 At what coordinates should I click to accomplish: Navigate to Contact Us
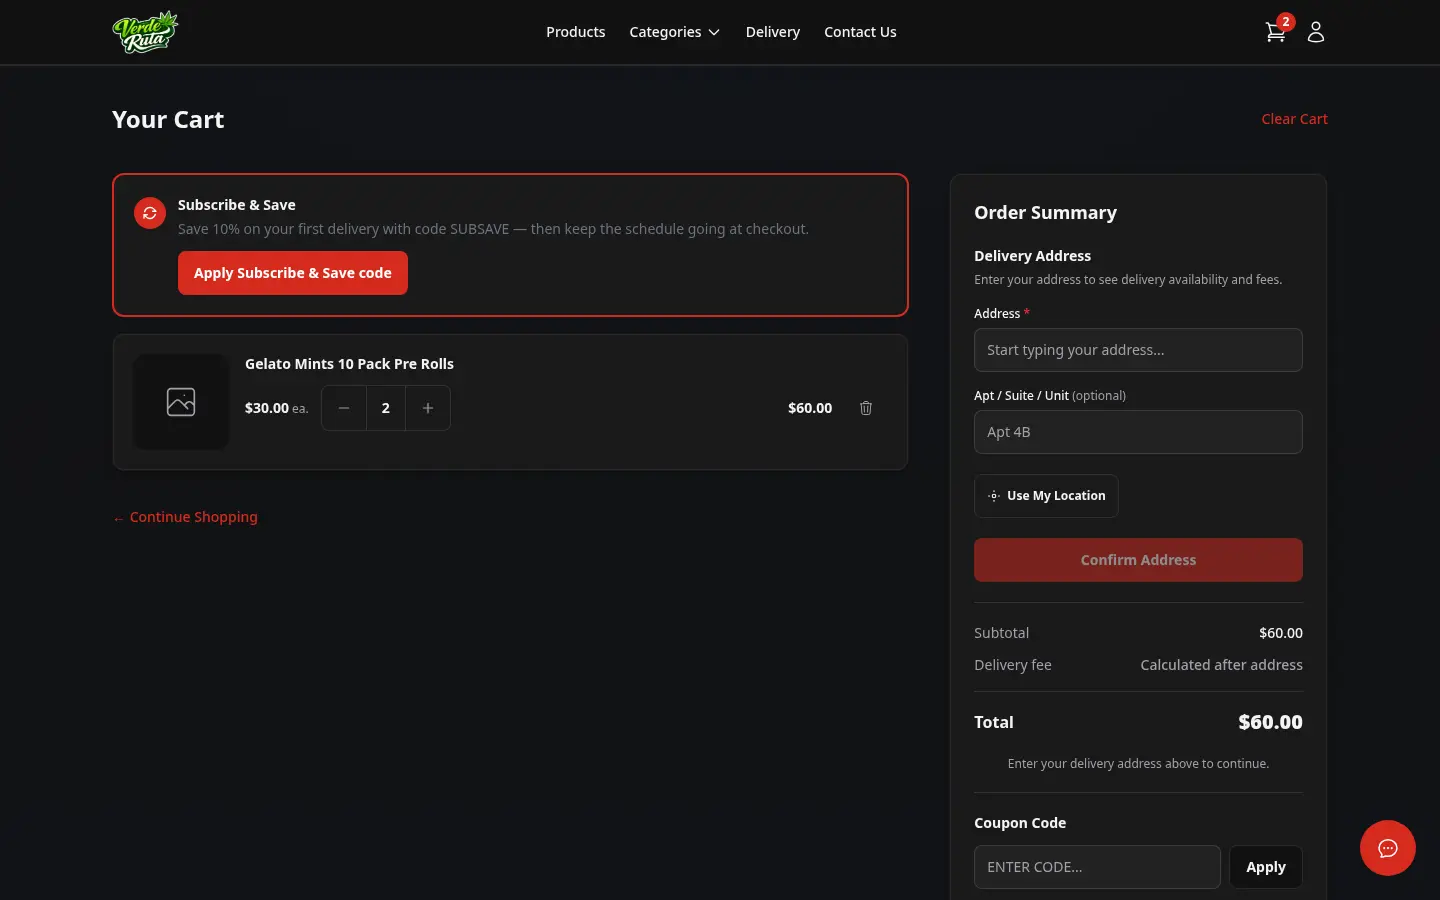coord(860,32)
